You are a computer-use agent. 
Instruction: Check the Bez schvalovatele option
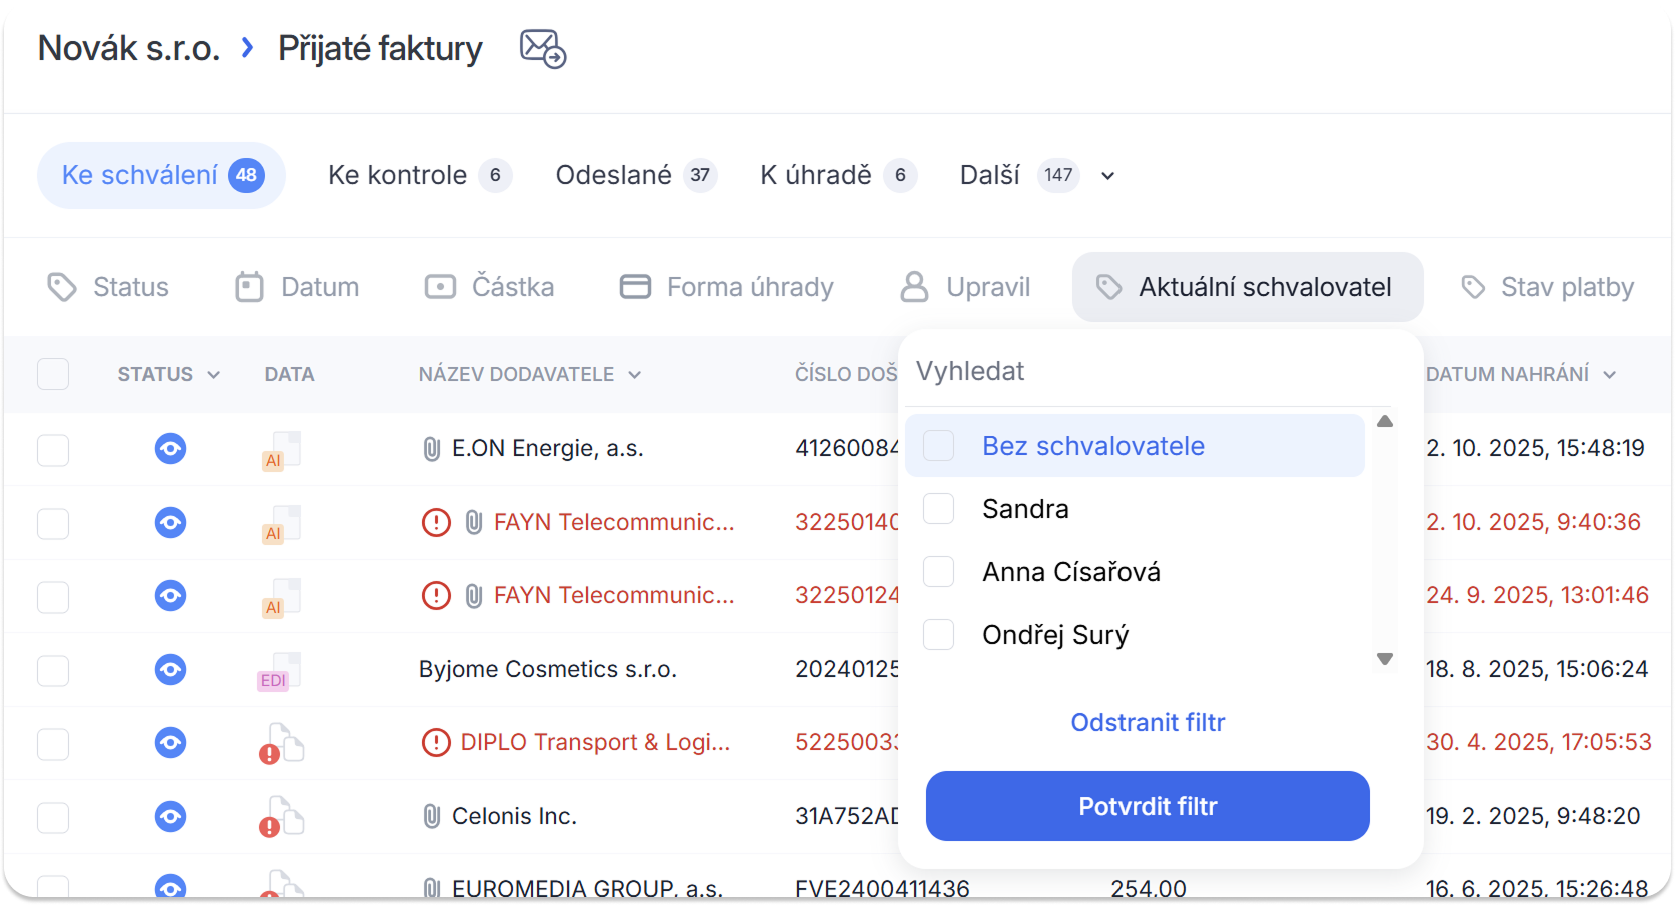(x=938, y=446)
